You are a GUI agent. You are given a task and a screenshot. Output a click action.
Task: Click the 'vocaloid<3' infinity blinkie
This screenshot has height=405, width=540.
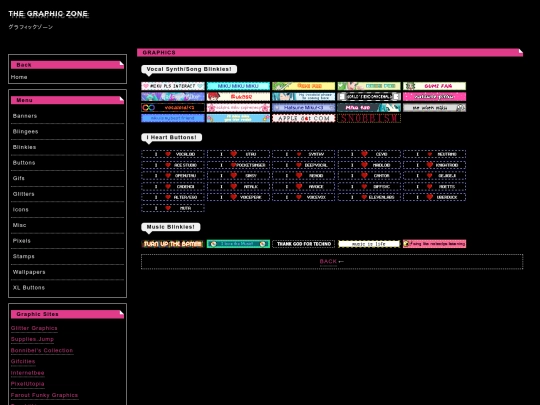(173, 107)
